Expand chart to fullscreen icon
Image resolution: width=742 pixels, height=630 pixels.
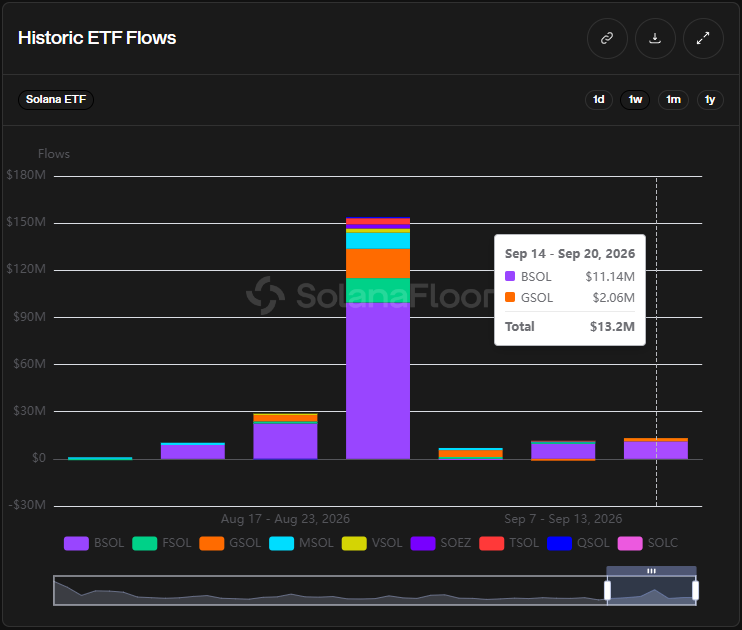pyautogui.click(x=703, y=38)
